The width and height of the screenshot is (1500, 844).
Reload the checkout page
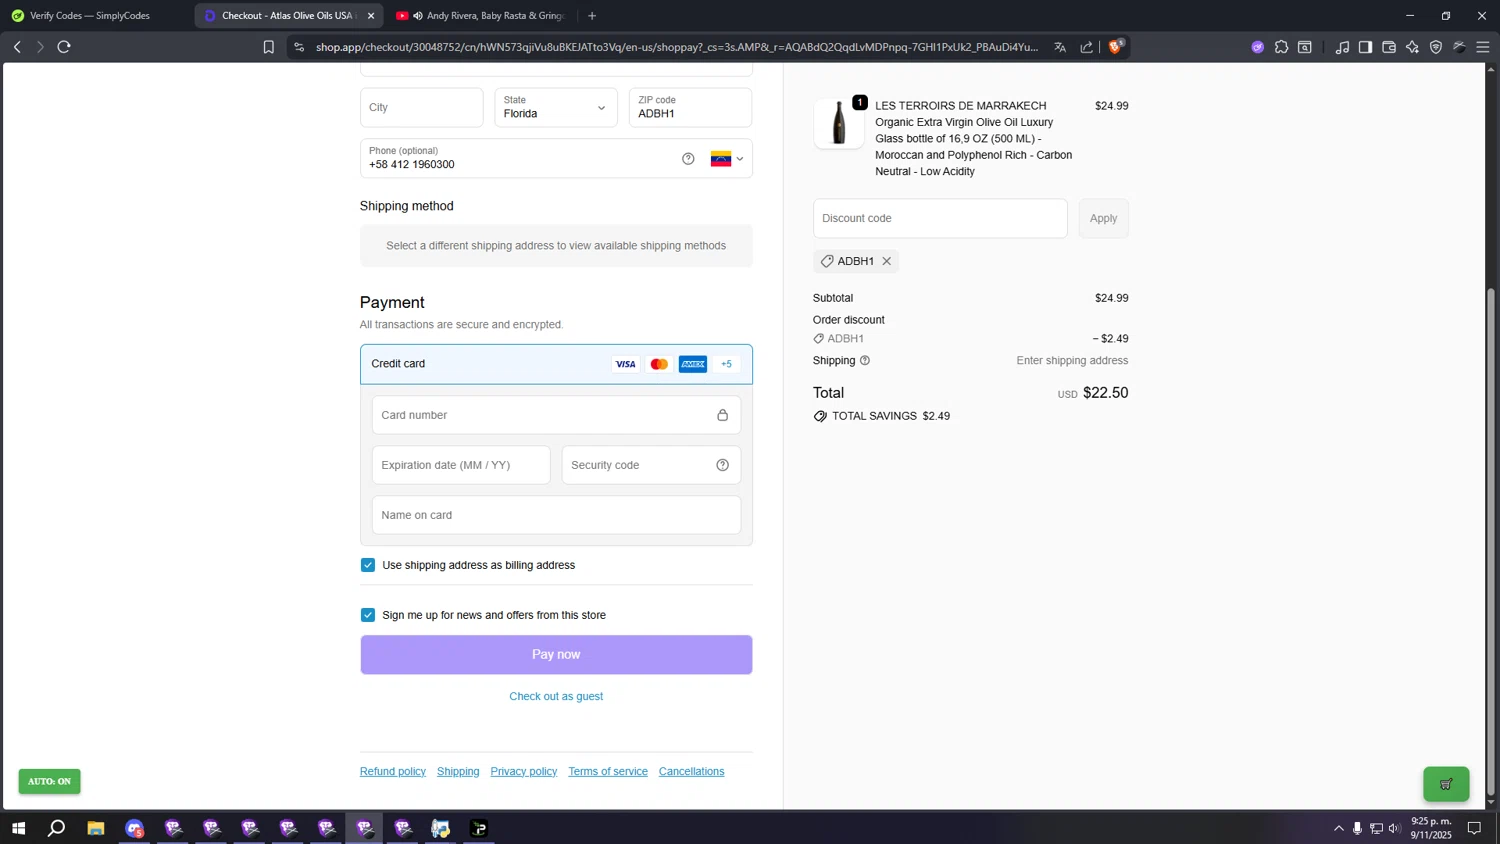pos(64,47)
